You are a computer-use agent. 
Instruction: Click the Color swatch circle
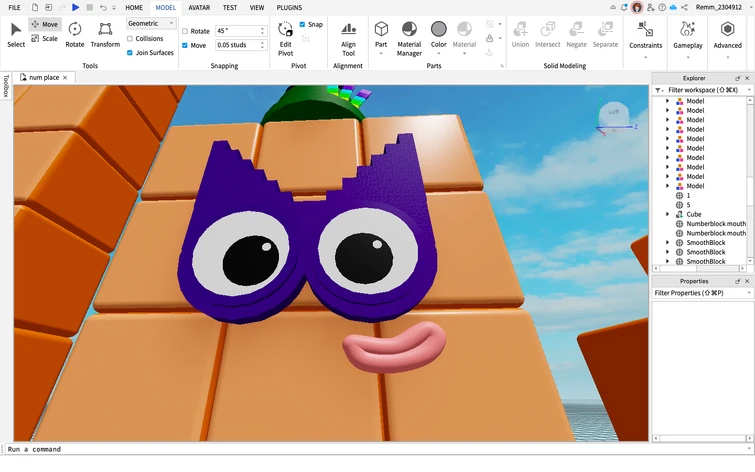(x=438, y=29)
